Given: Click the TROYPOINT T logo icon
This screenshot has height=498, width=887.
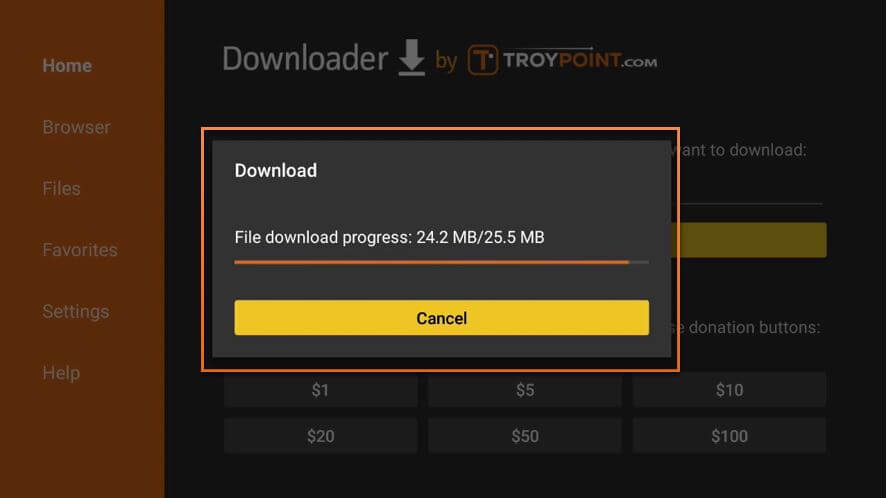Looking at the screenshot, I should pos(483,60).
